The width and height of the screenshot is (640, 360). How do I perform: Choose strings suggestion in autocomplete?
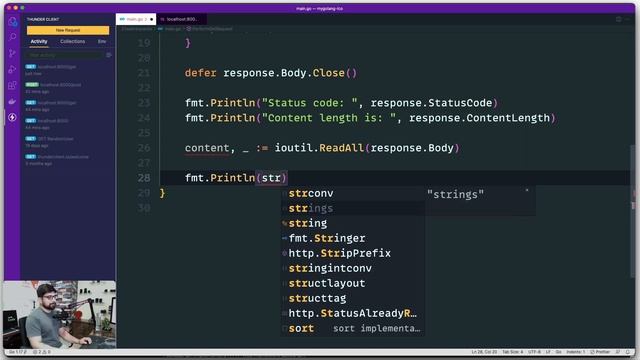[353, 209]
